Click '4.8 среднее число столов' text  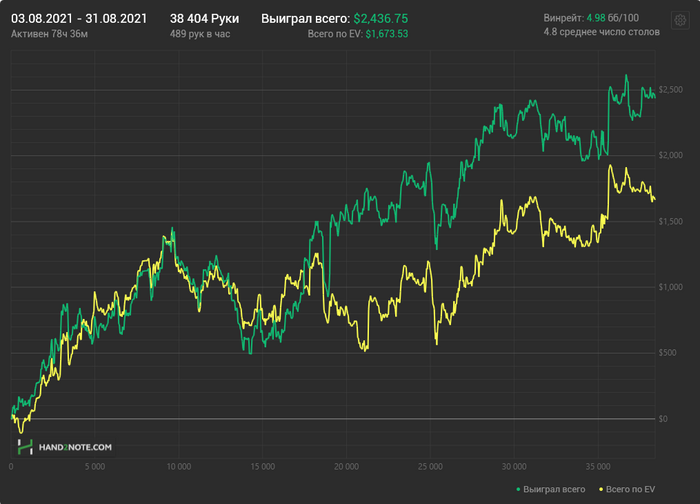[x=601, y=32]
